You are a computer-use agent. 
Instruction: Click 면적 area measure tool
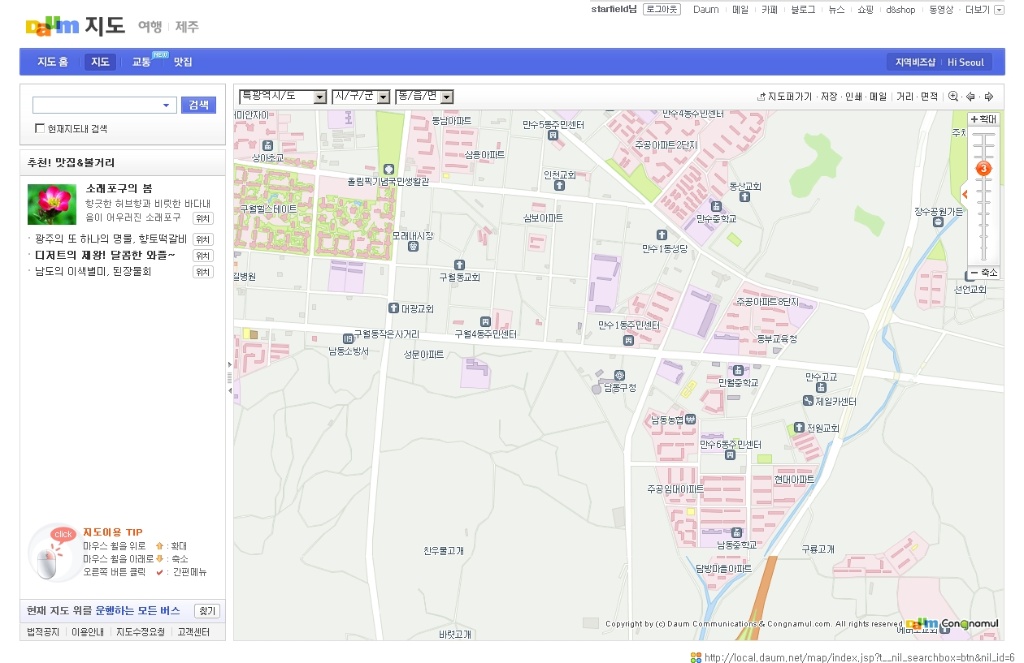[x=929, y=97]
